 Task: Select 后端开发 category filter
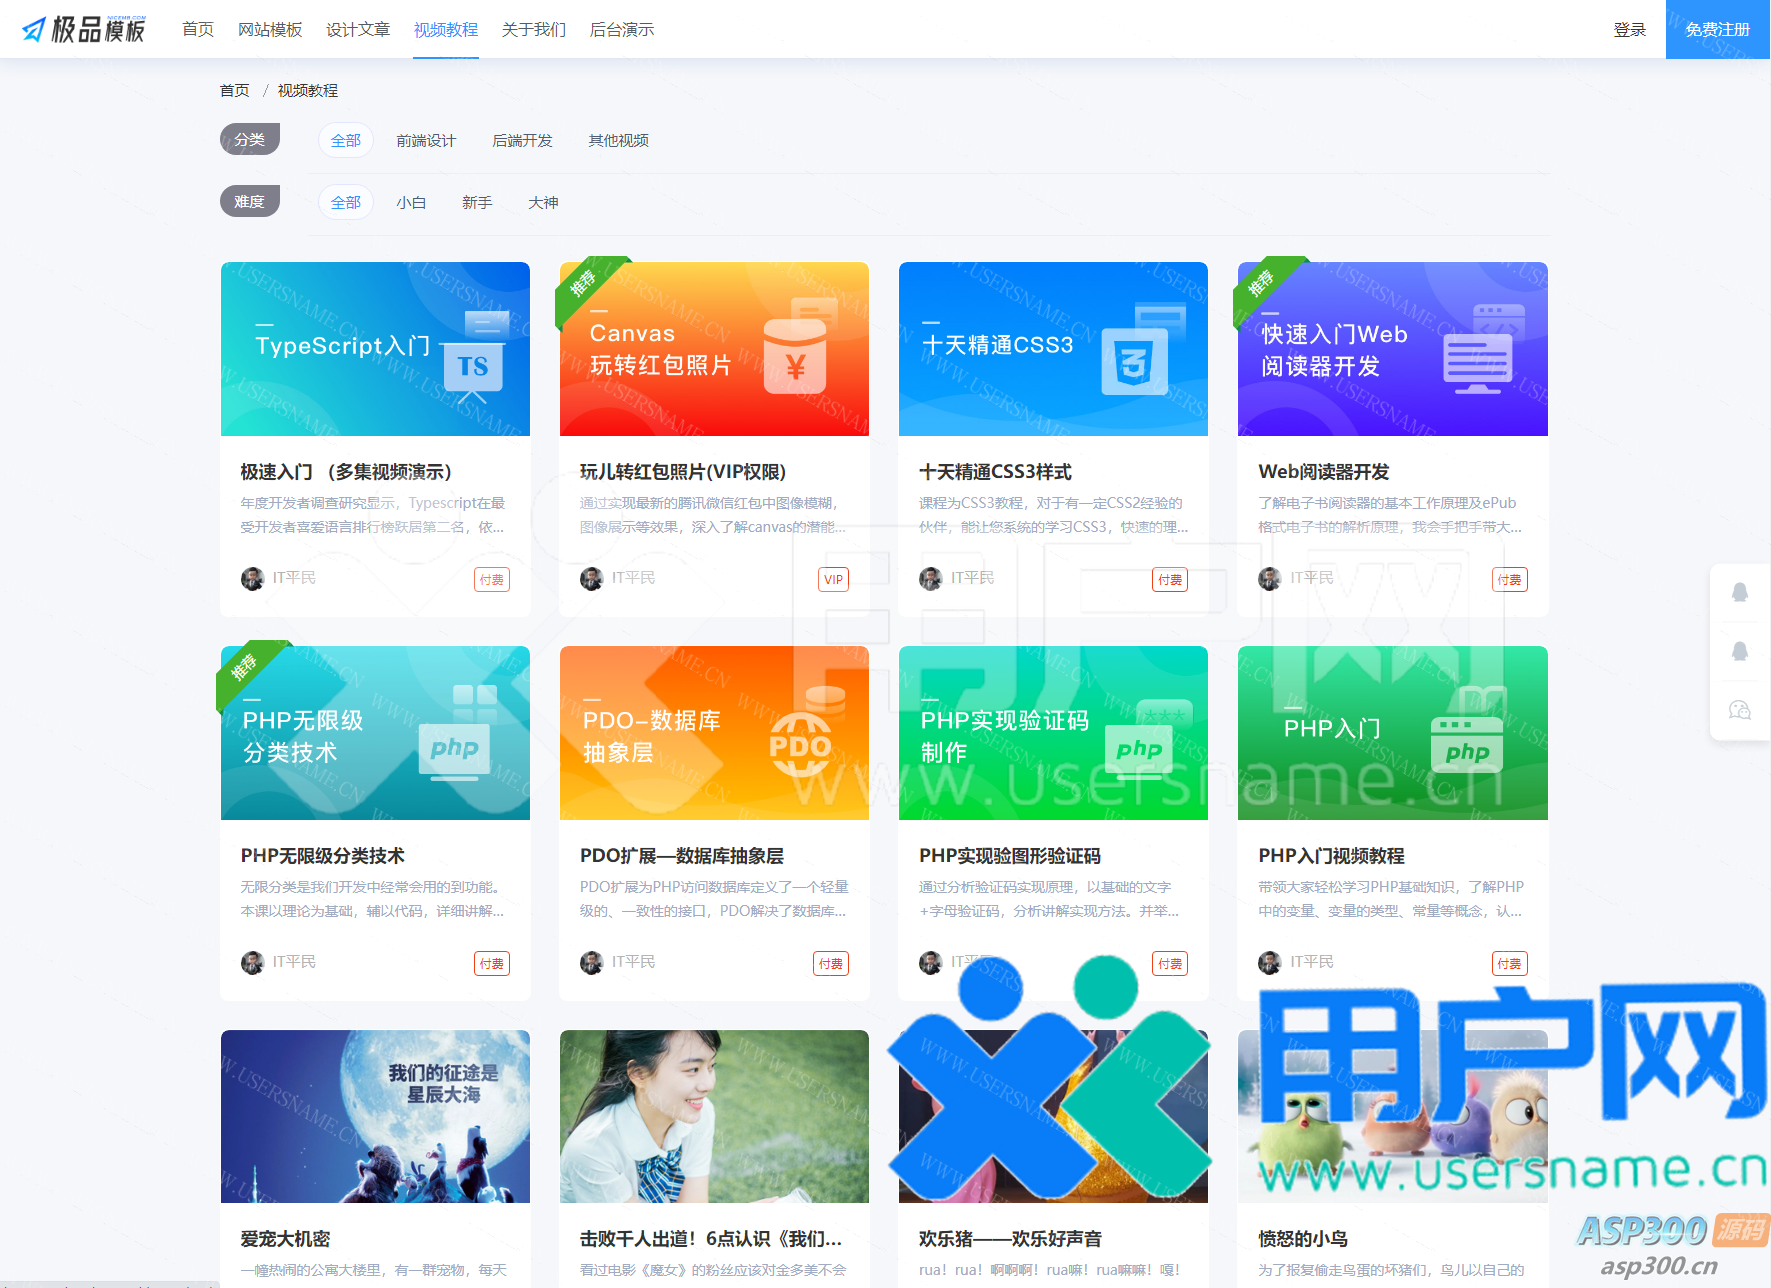point(521,140)
